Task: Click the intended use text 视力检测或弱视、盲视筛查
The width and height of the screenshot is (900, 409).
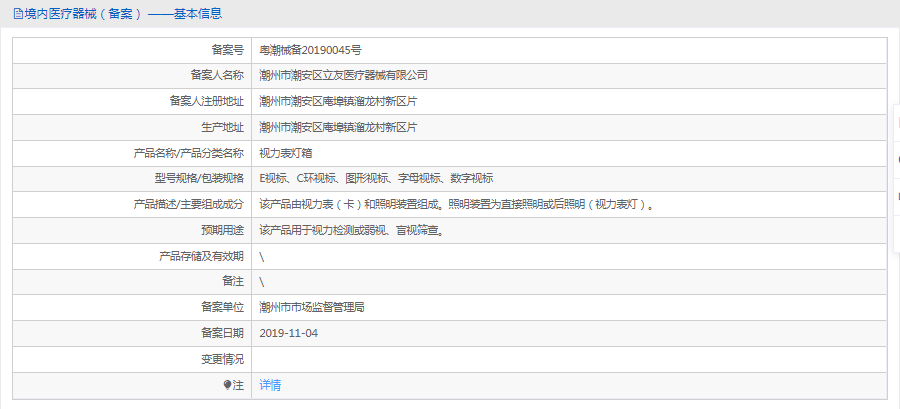Action: click(x=350, y=231)
